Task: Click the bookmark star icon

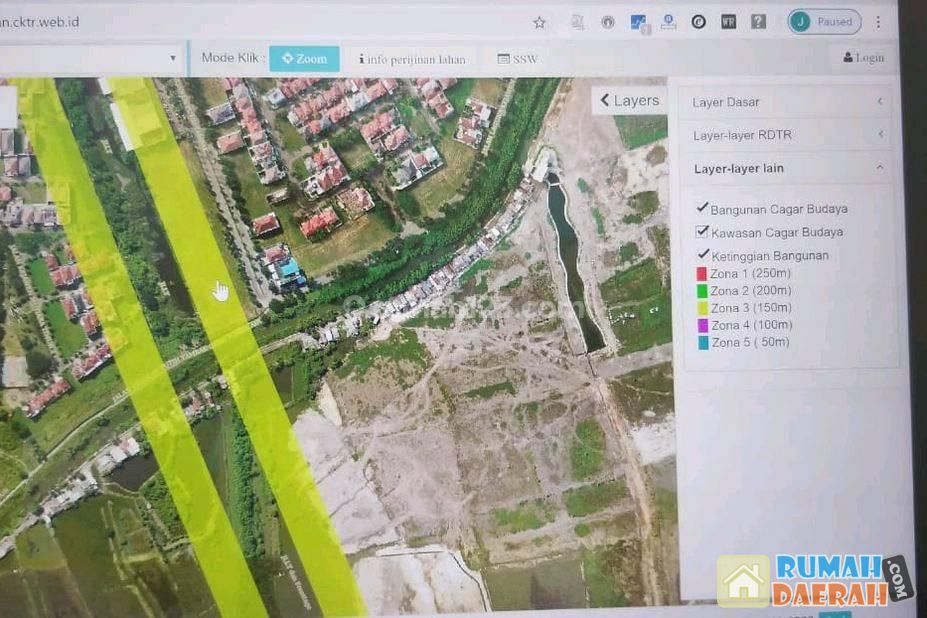Action: coord(539,22)
